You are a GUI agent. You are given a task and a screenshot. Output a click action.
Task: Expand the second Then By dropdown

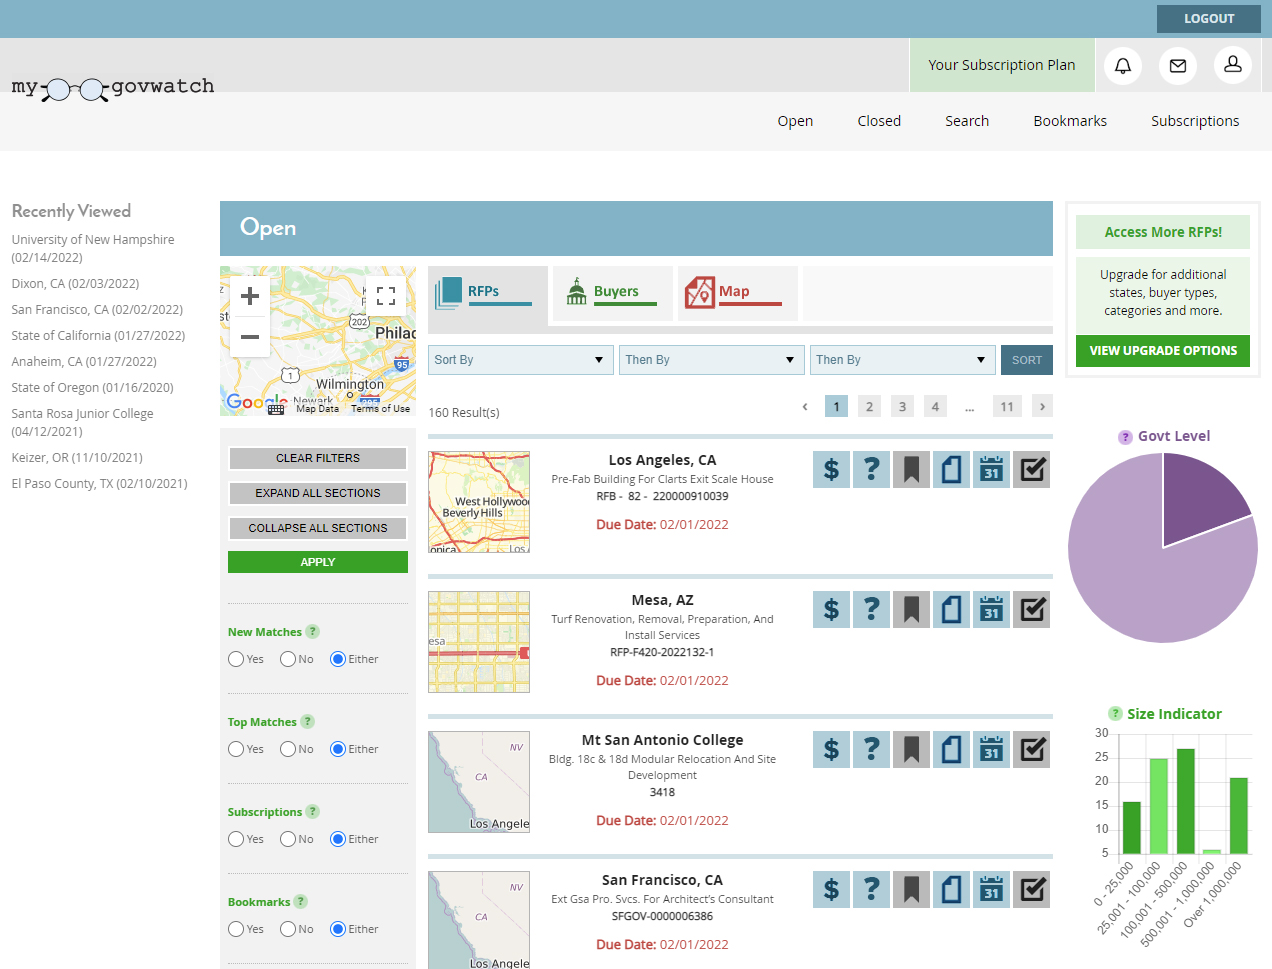tap(901, 360)
